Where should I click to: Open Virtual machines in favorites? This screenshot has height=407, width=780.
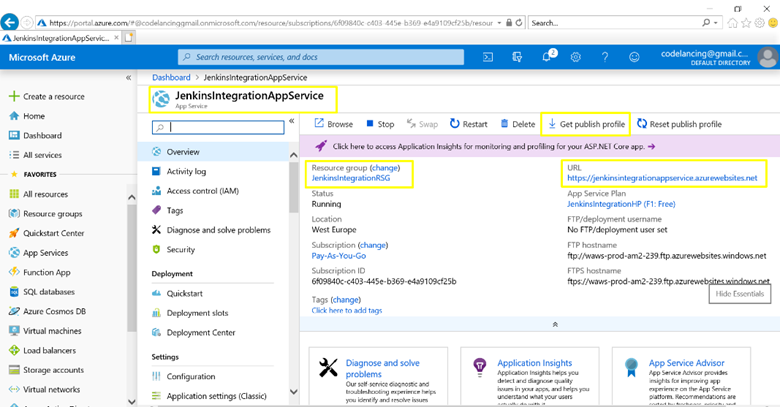click(45, 331)
